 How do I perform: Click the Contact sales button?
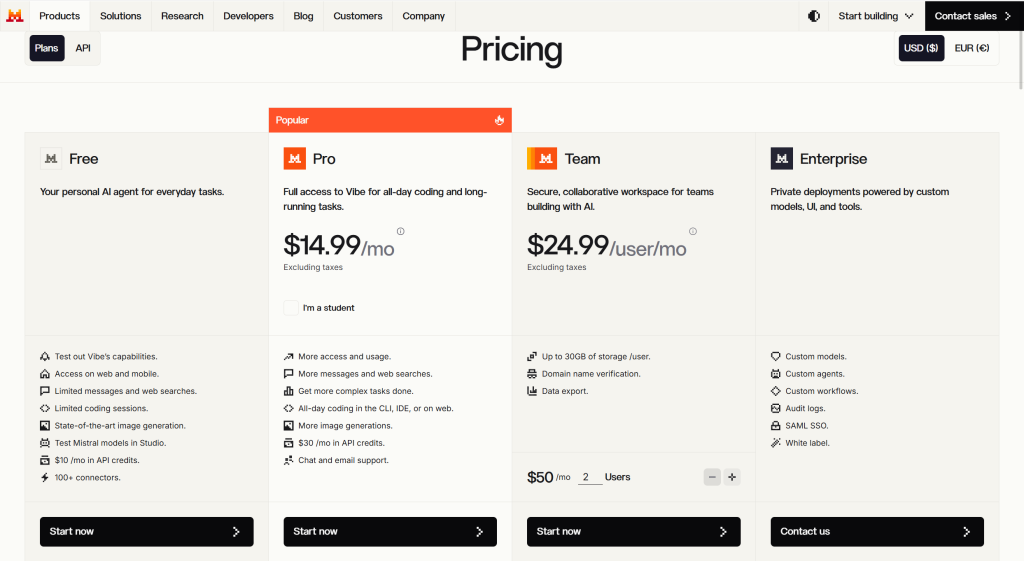(x=974, y=16)
